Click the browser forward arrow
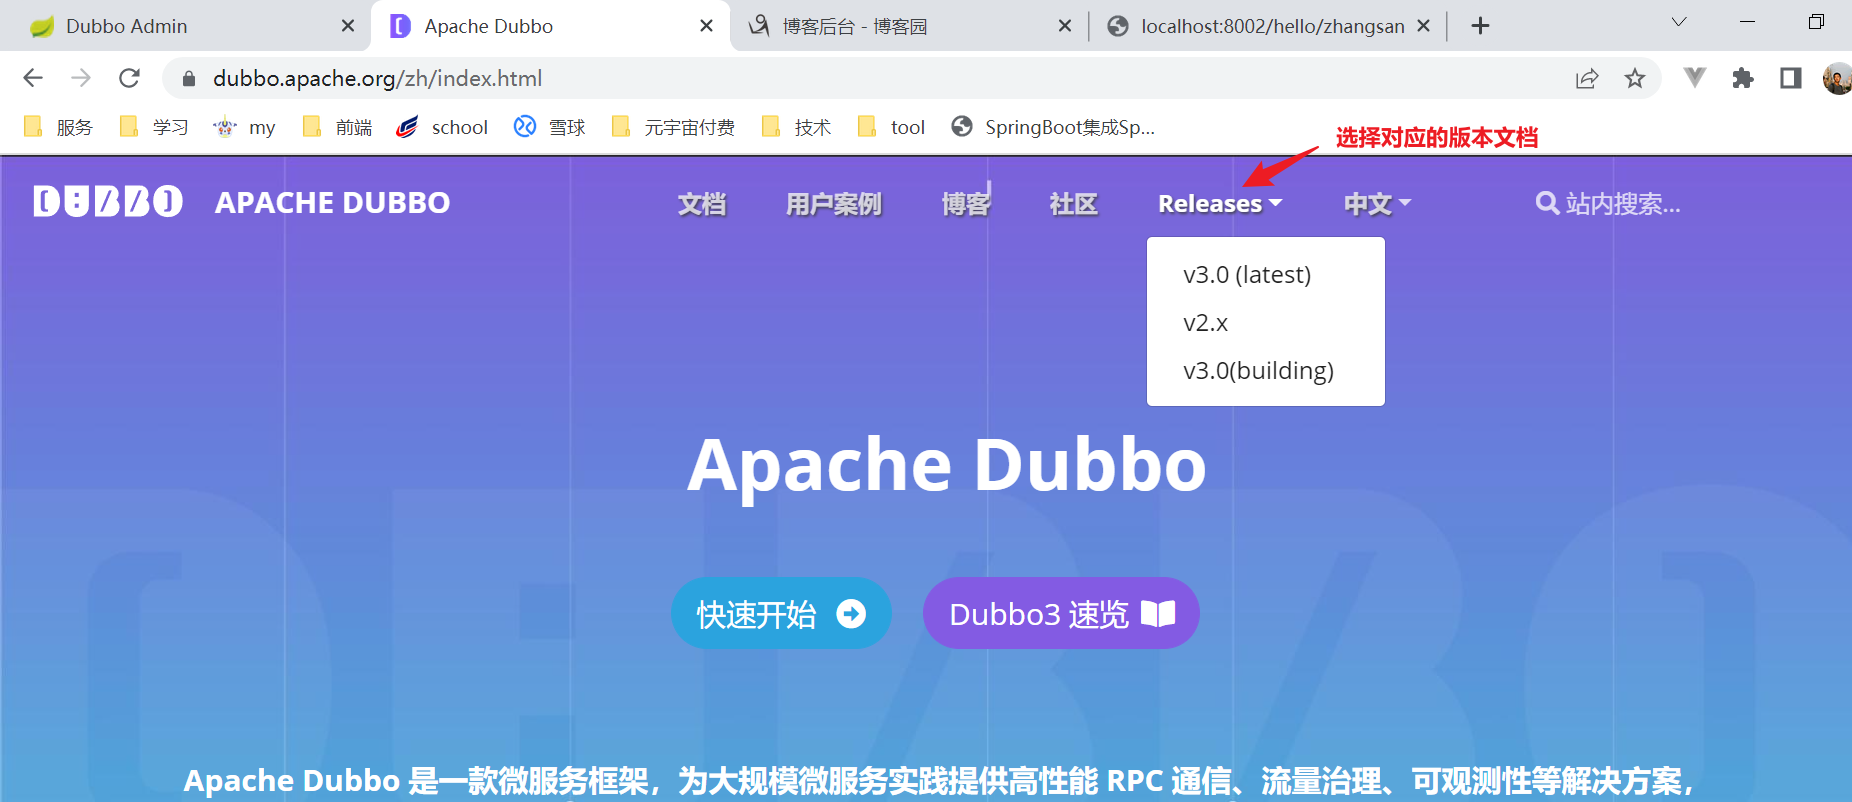Screen dimensions: 1852x802 pos(81,78)
